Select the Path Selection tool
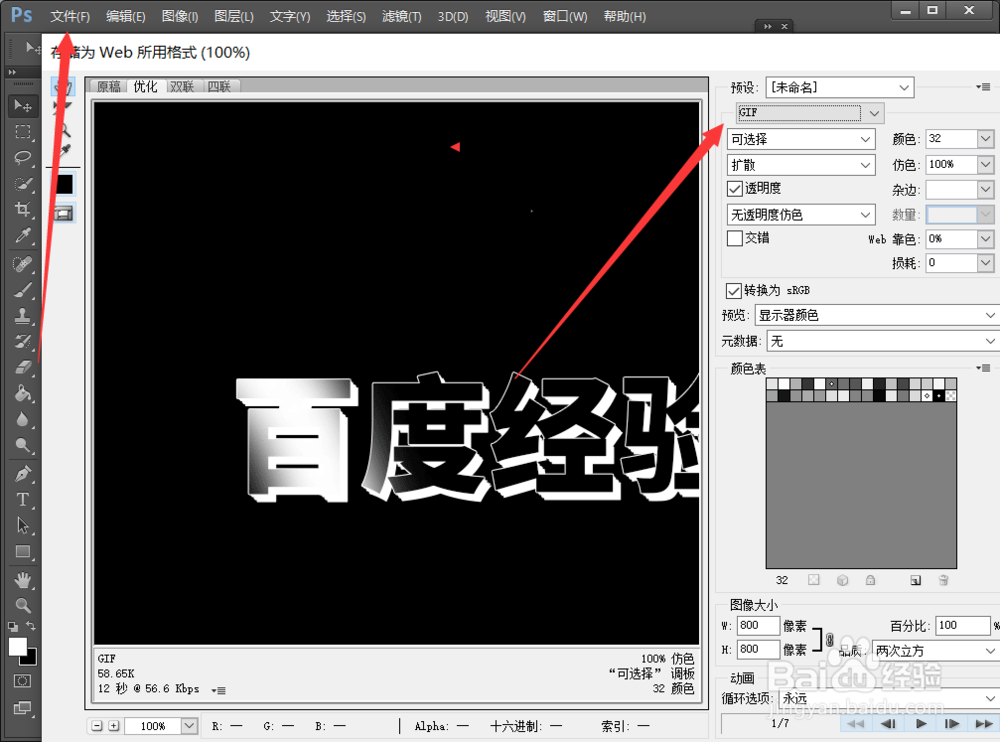Screen dimensions: 1000x742 coord(23,525)
